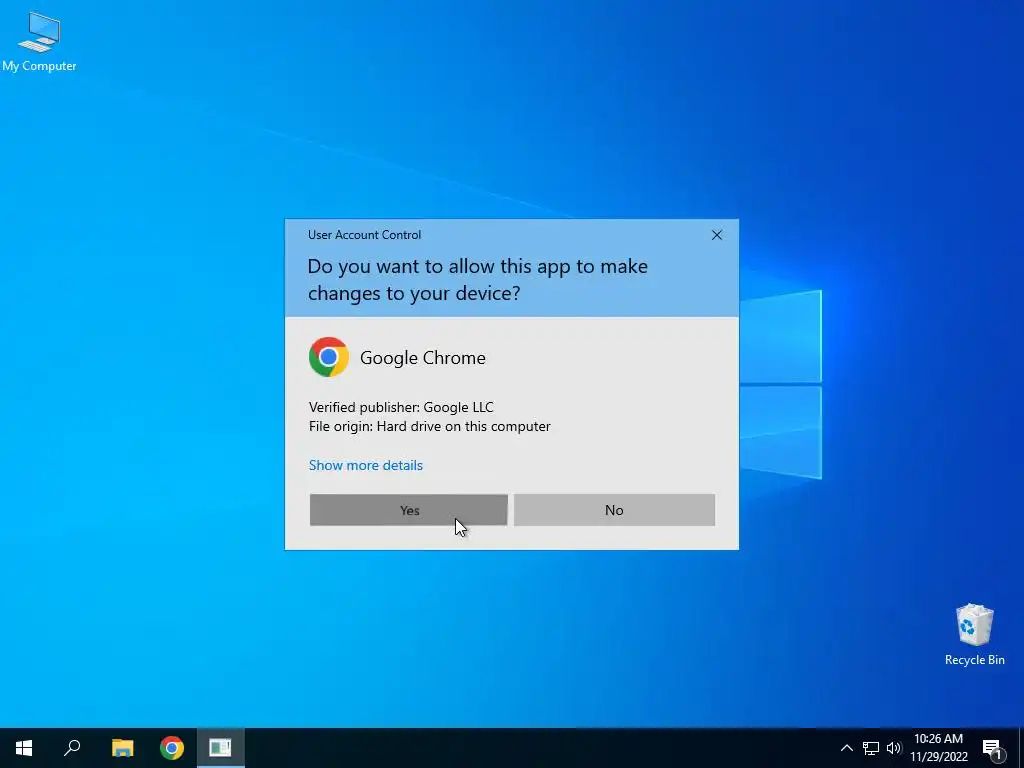
Task: Click the Google Chrome app name text
Action: point(423,358)
